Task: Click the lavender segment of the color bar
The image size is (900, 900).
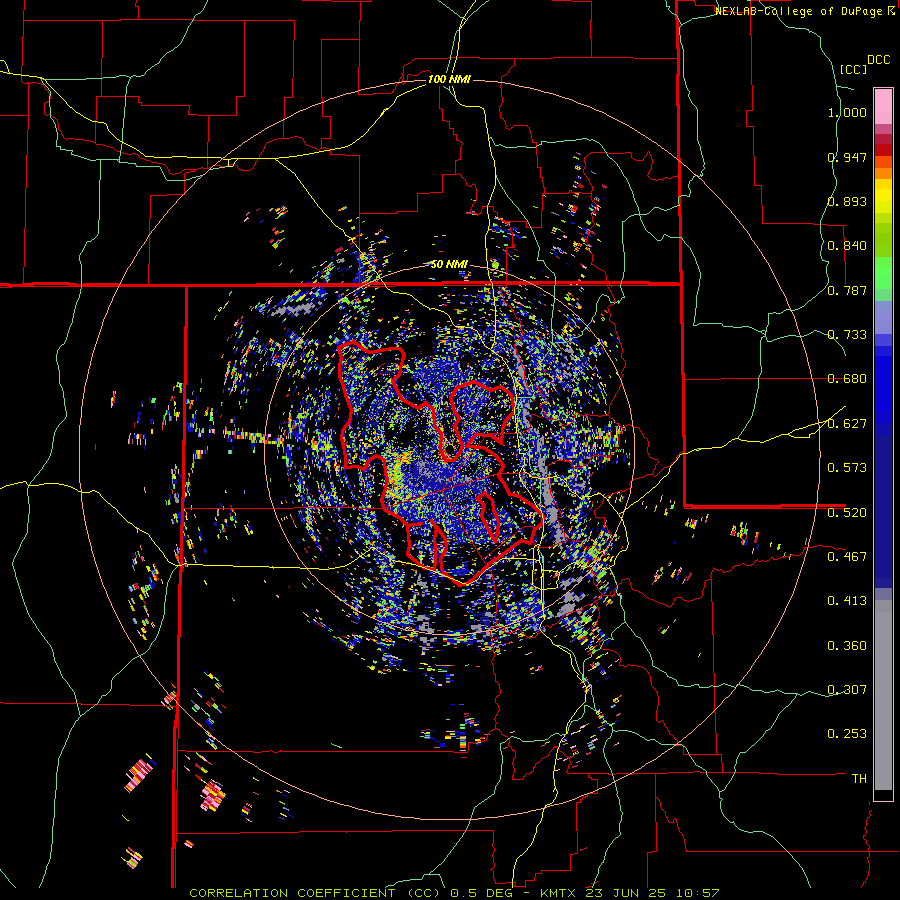Action: (x=883, y=317)
